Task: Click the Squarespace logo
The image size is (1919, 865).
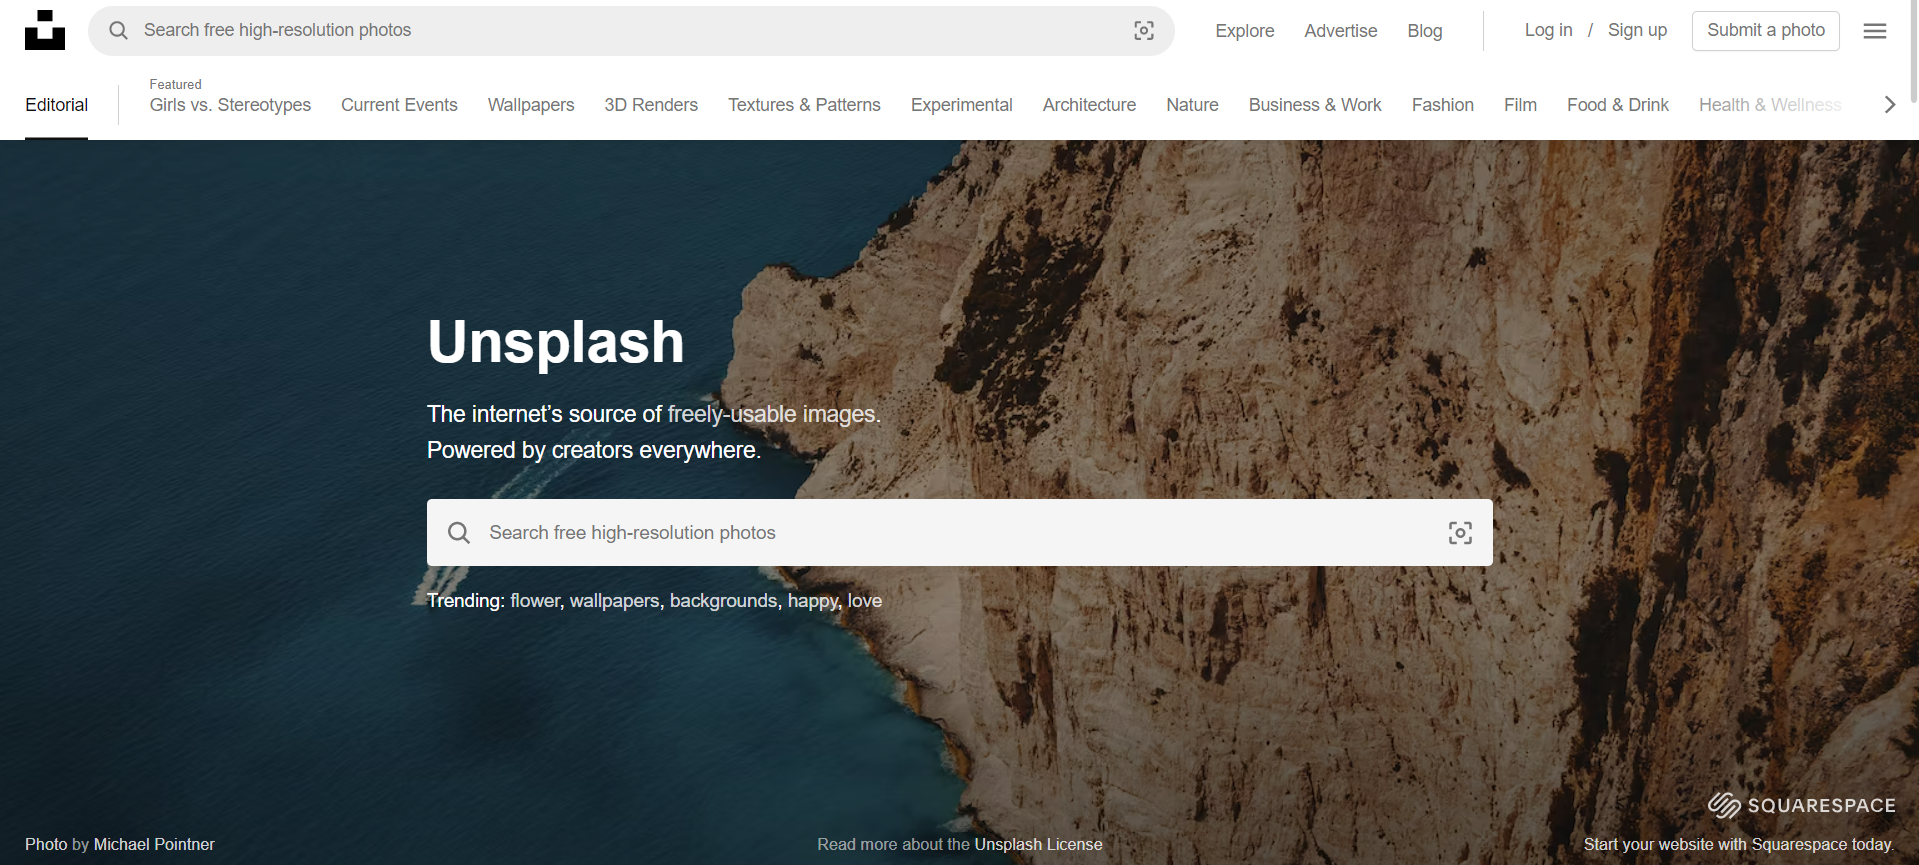Action: (1801, 805)
